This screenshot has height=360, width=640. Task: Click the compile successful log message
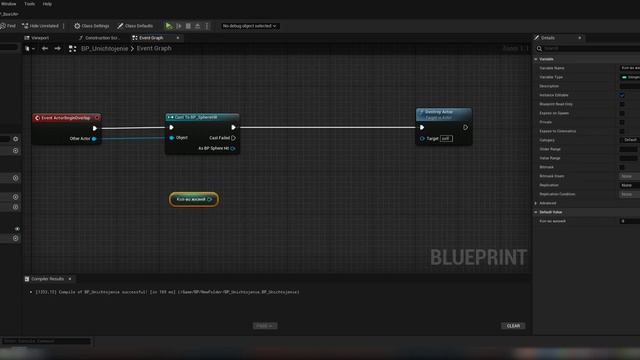tap(167, 292)
